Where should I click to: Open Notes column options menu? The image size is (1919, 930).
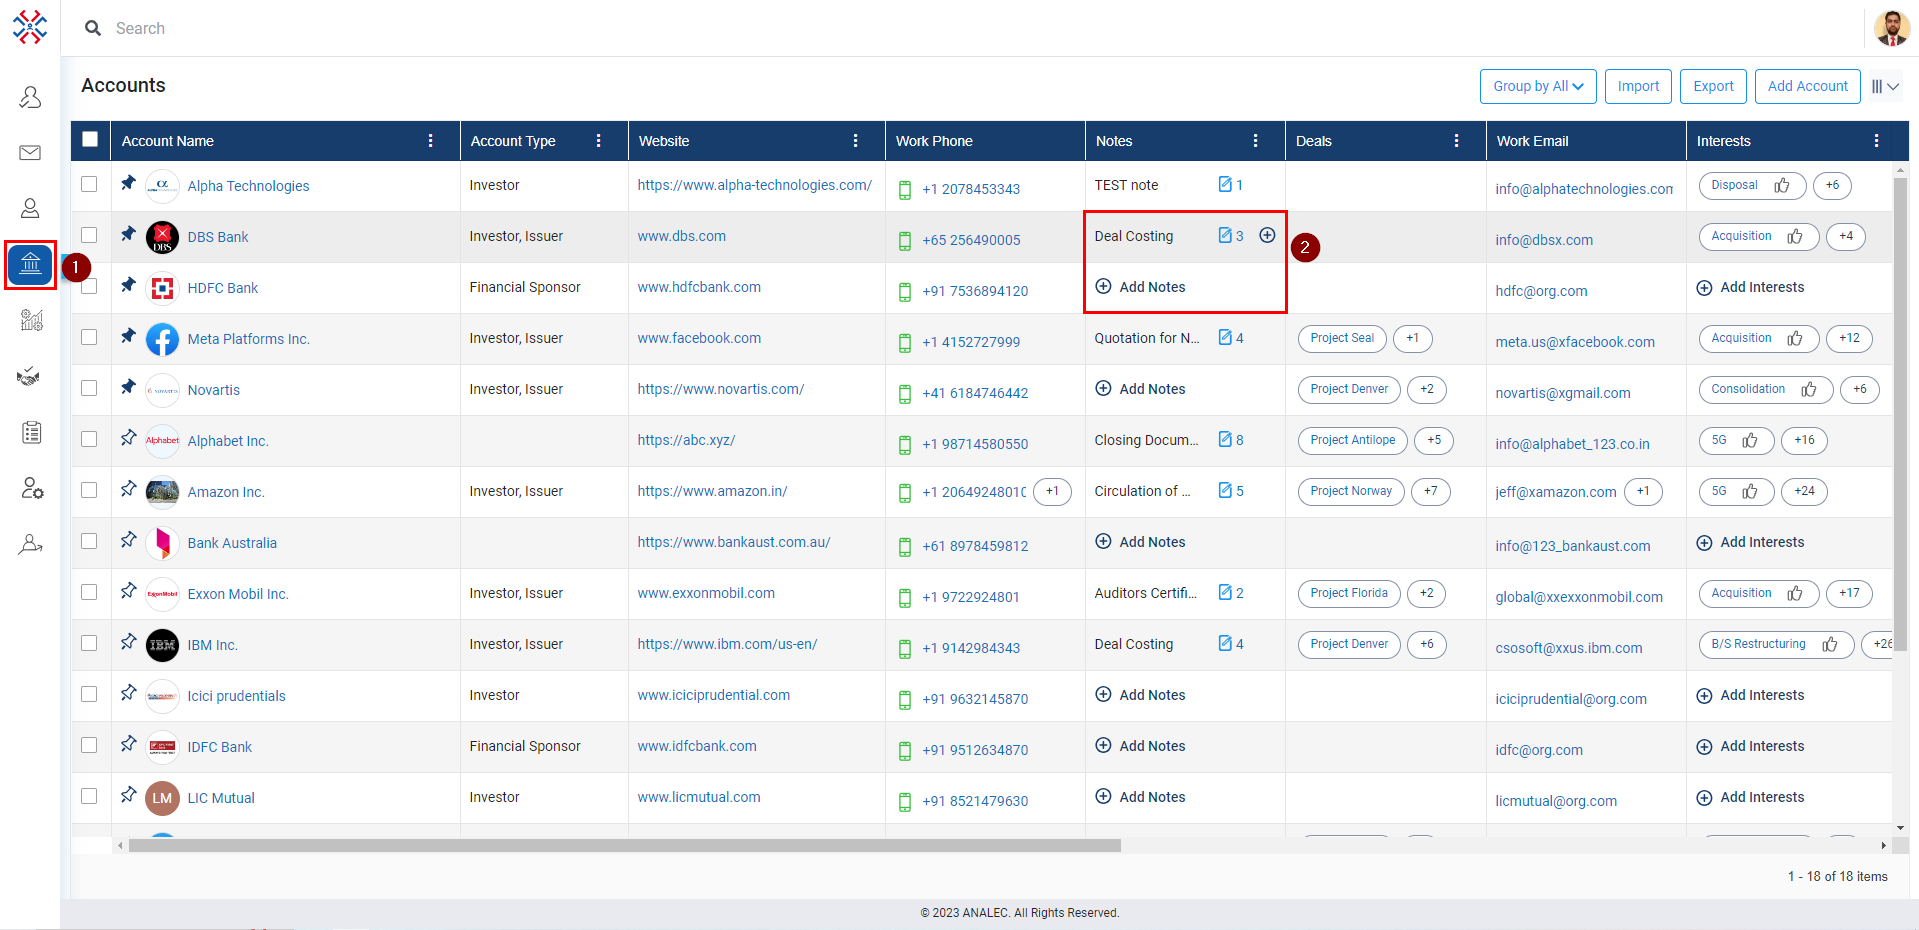[1256, 141]
